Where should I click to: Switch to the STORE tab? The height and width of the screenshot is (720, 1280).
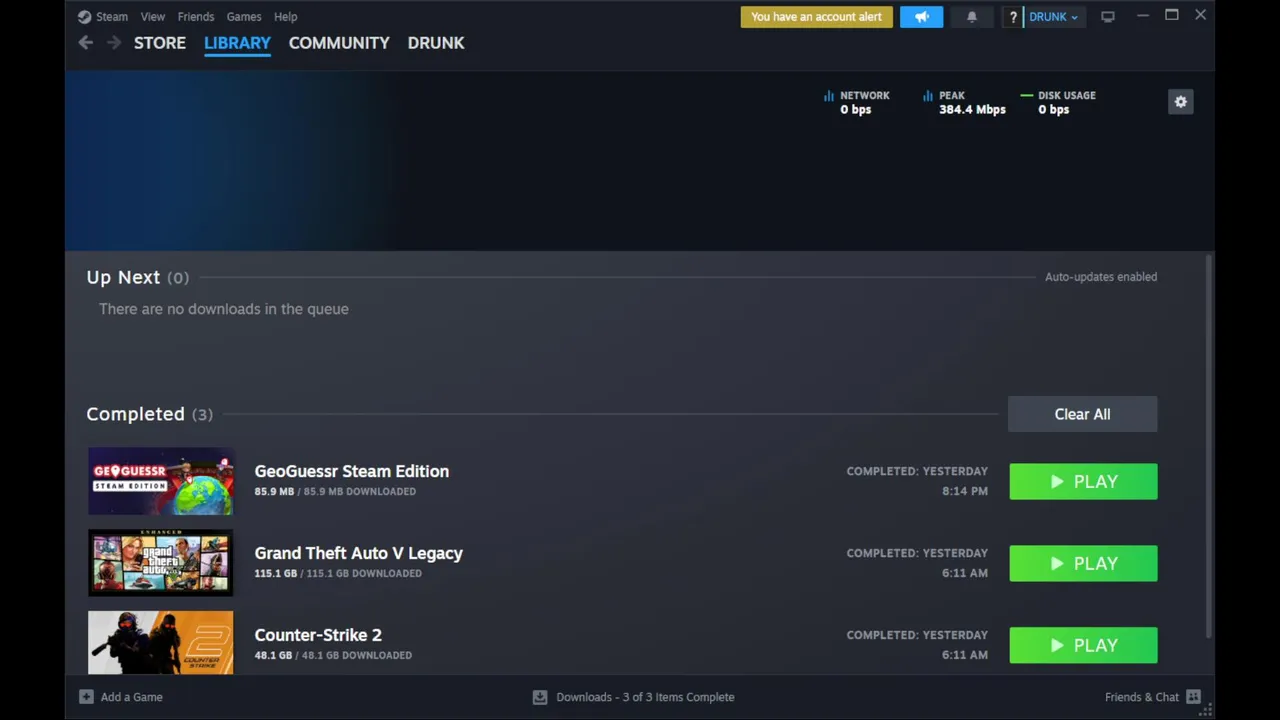click(x=160, y=43)
